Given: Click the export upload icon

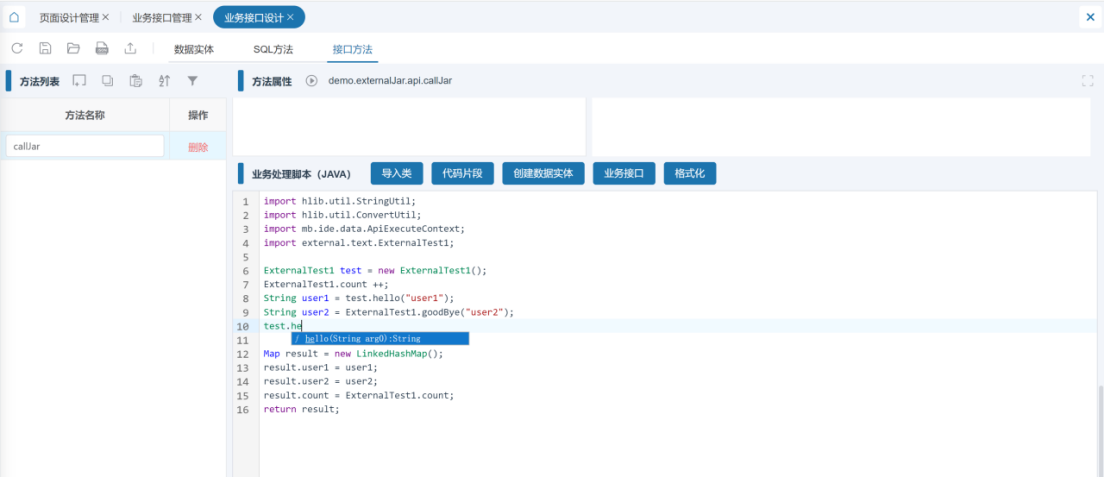Looking at the screenshot, I should pos(130,48).
